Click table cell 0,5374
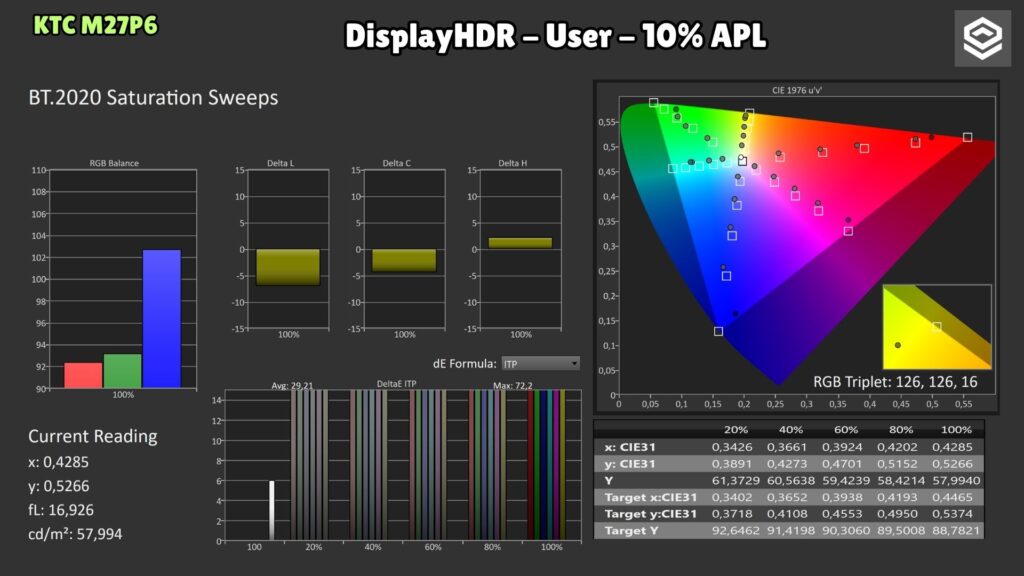Image resolution: width=1024 pixels, height=576 pixels. [952, 514]
